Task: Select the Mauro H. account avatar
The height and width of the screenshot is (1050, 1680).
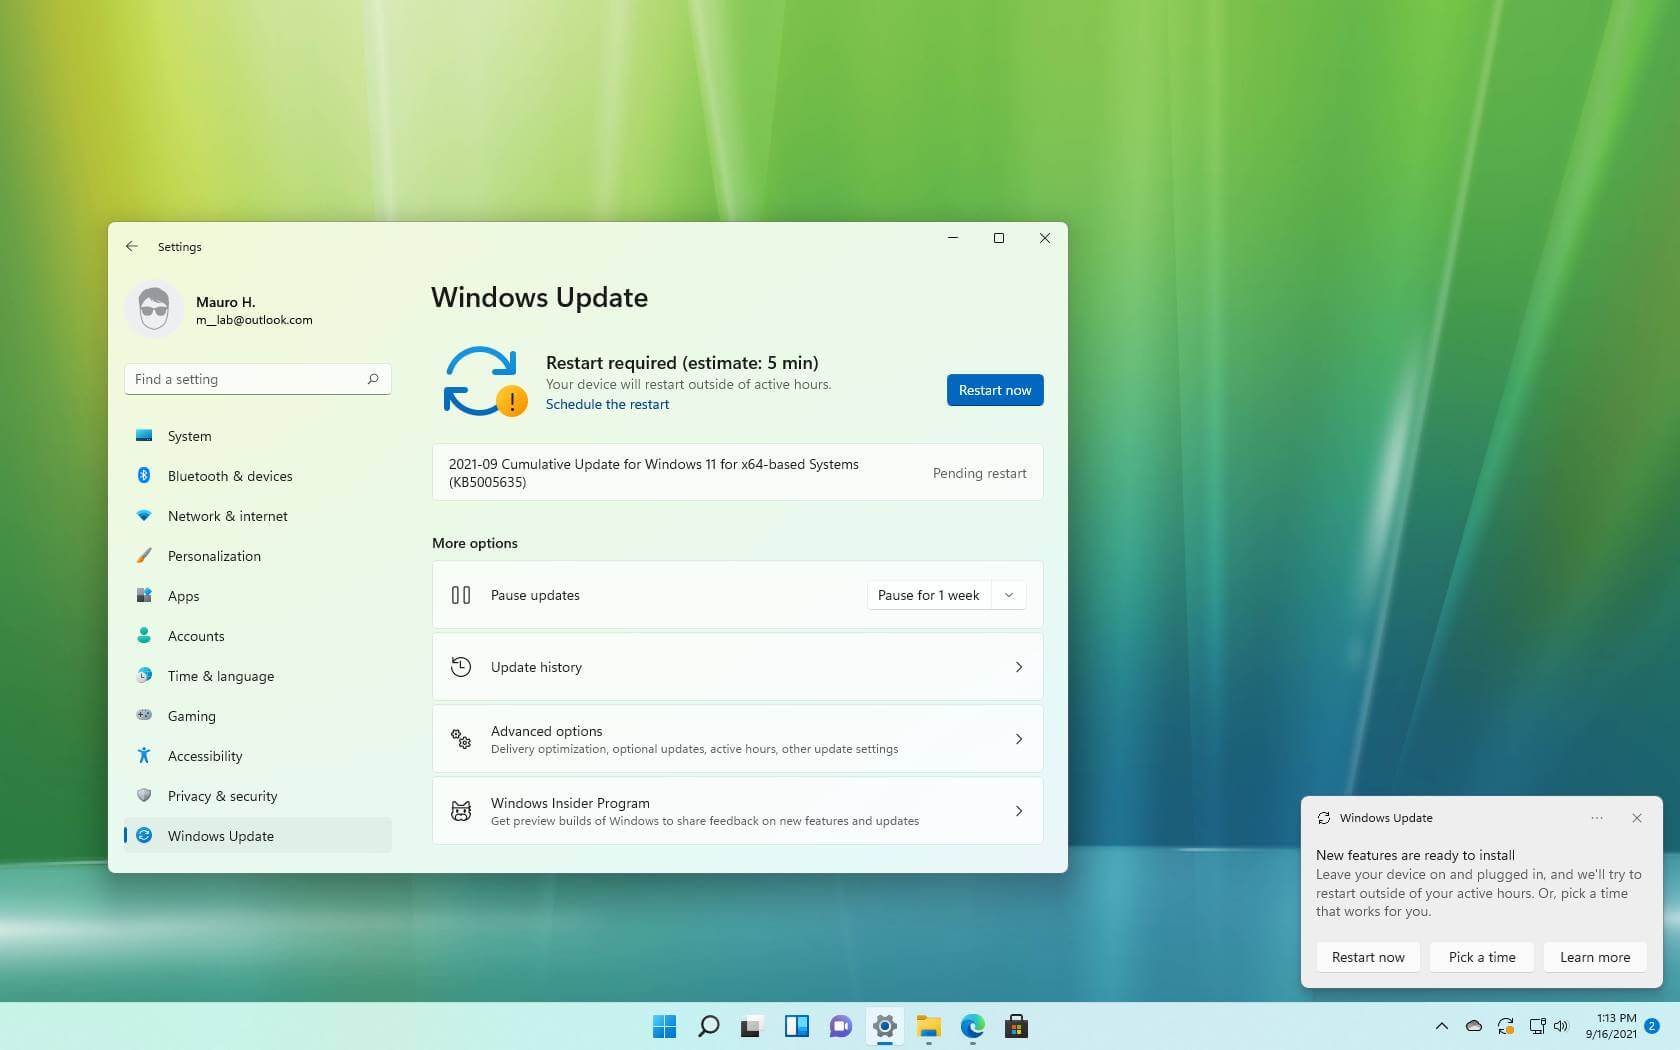Action: pos(155,308)
